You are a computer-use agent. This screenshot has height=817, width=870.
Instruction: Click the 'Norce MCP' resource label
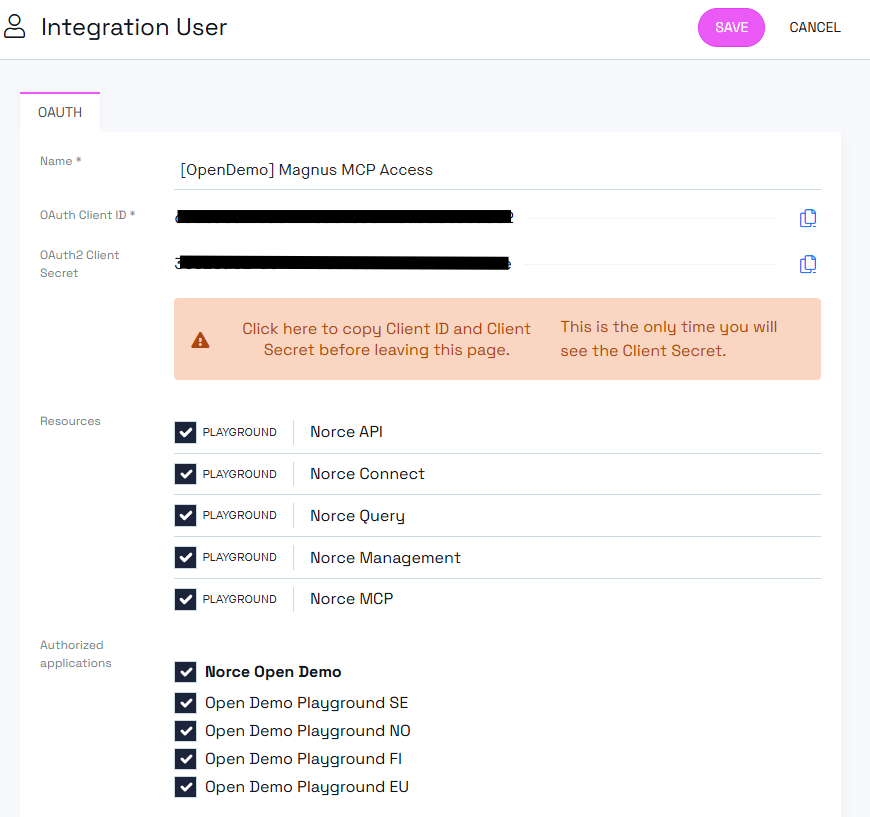coord(351,599)
